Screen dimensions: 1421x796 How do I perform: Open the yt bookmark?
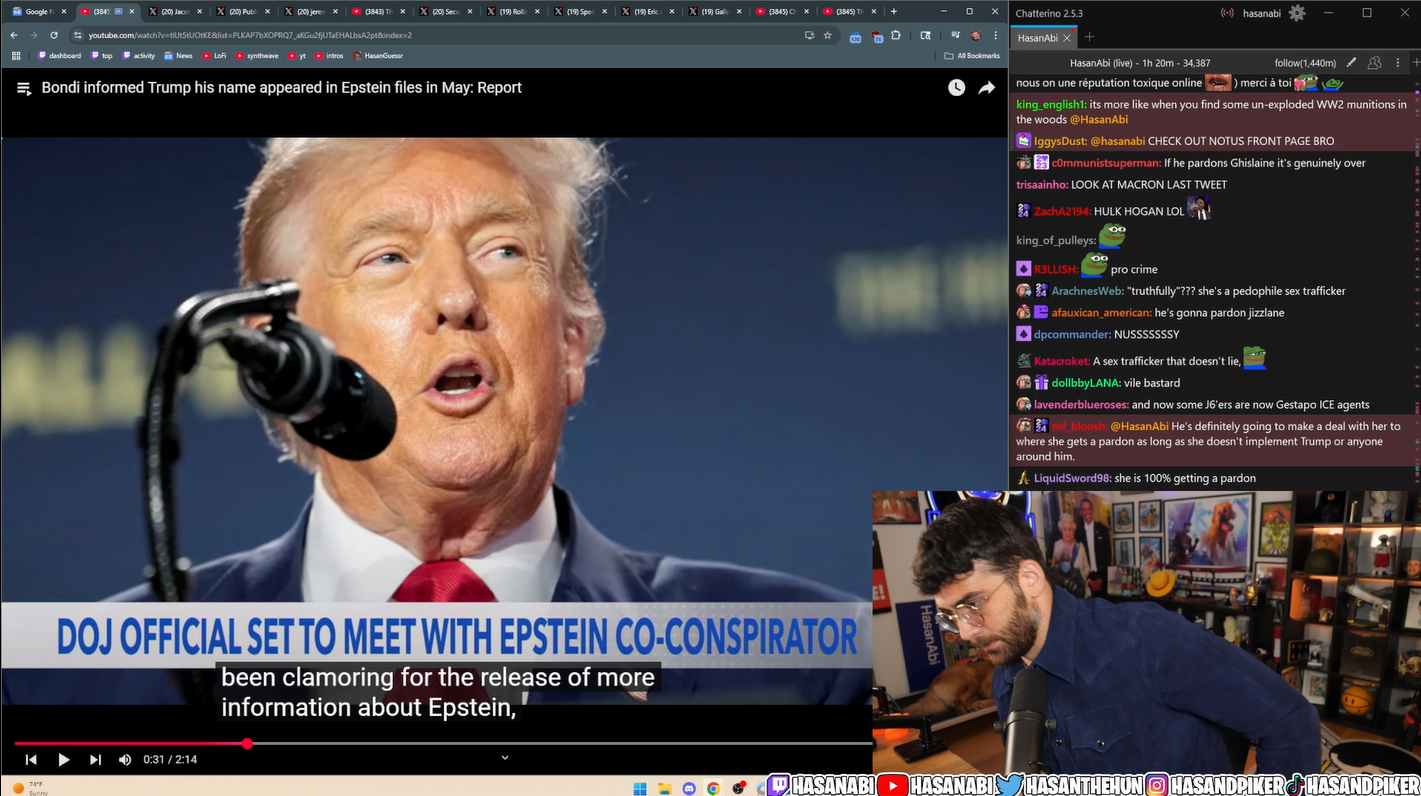pos(297,56)
